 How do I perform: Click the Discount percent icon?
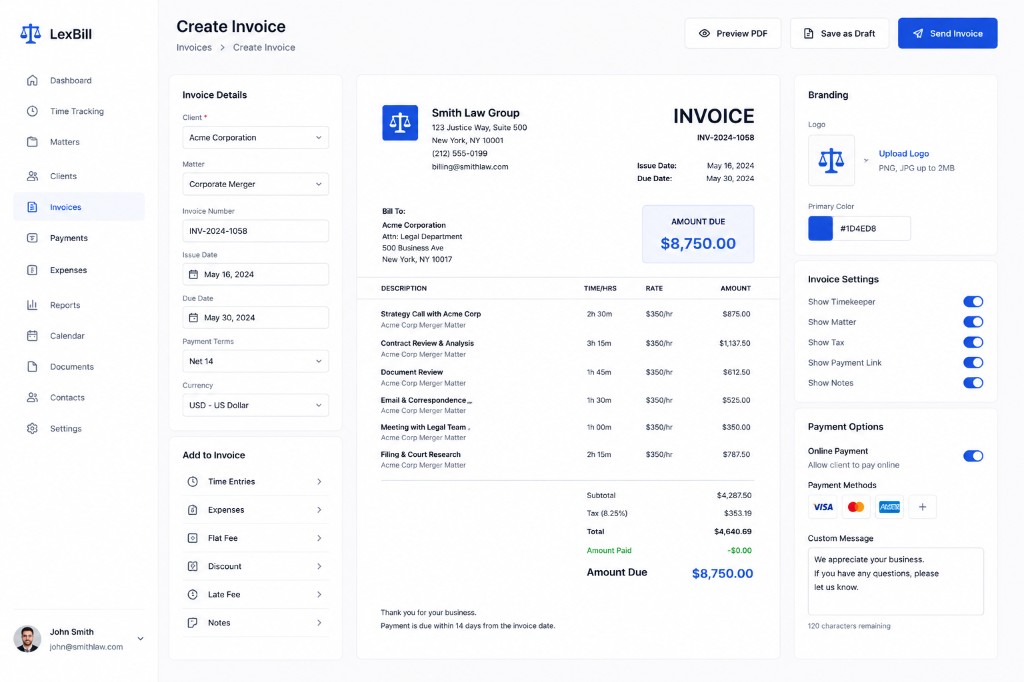point(193,566)
